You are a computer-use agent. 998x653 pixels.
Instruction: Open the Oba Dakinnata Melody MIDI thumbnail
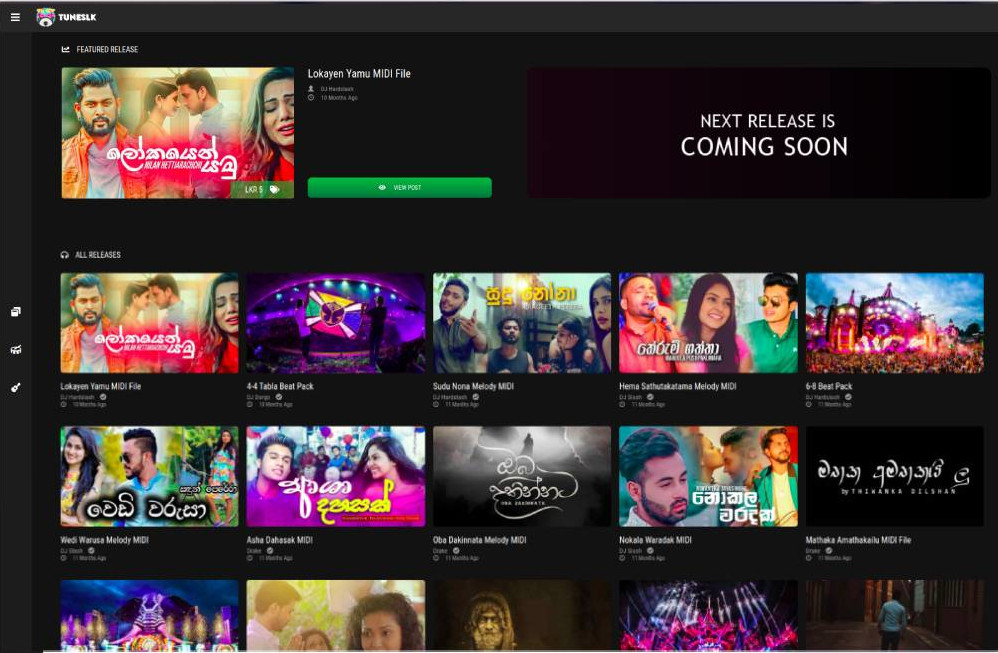pyautogui.click(x=522, y=477)
